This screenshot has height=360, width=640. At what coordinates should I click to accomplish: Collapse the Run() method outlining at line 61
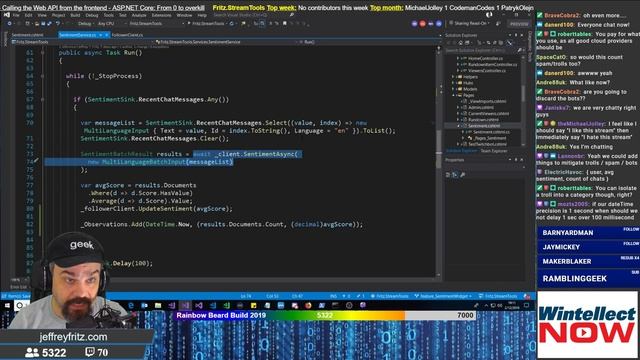coord(42,53)
